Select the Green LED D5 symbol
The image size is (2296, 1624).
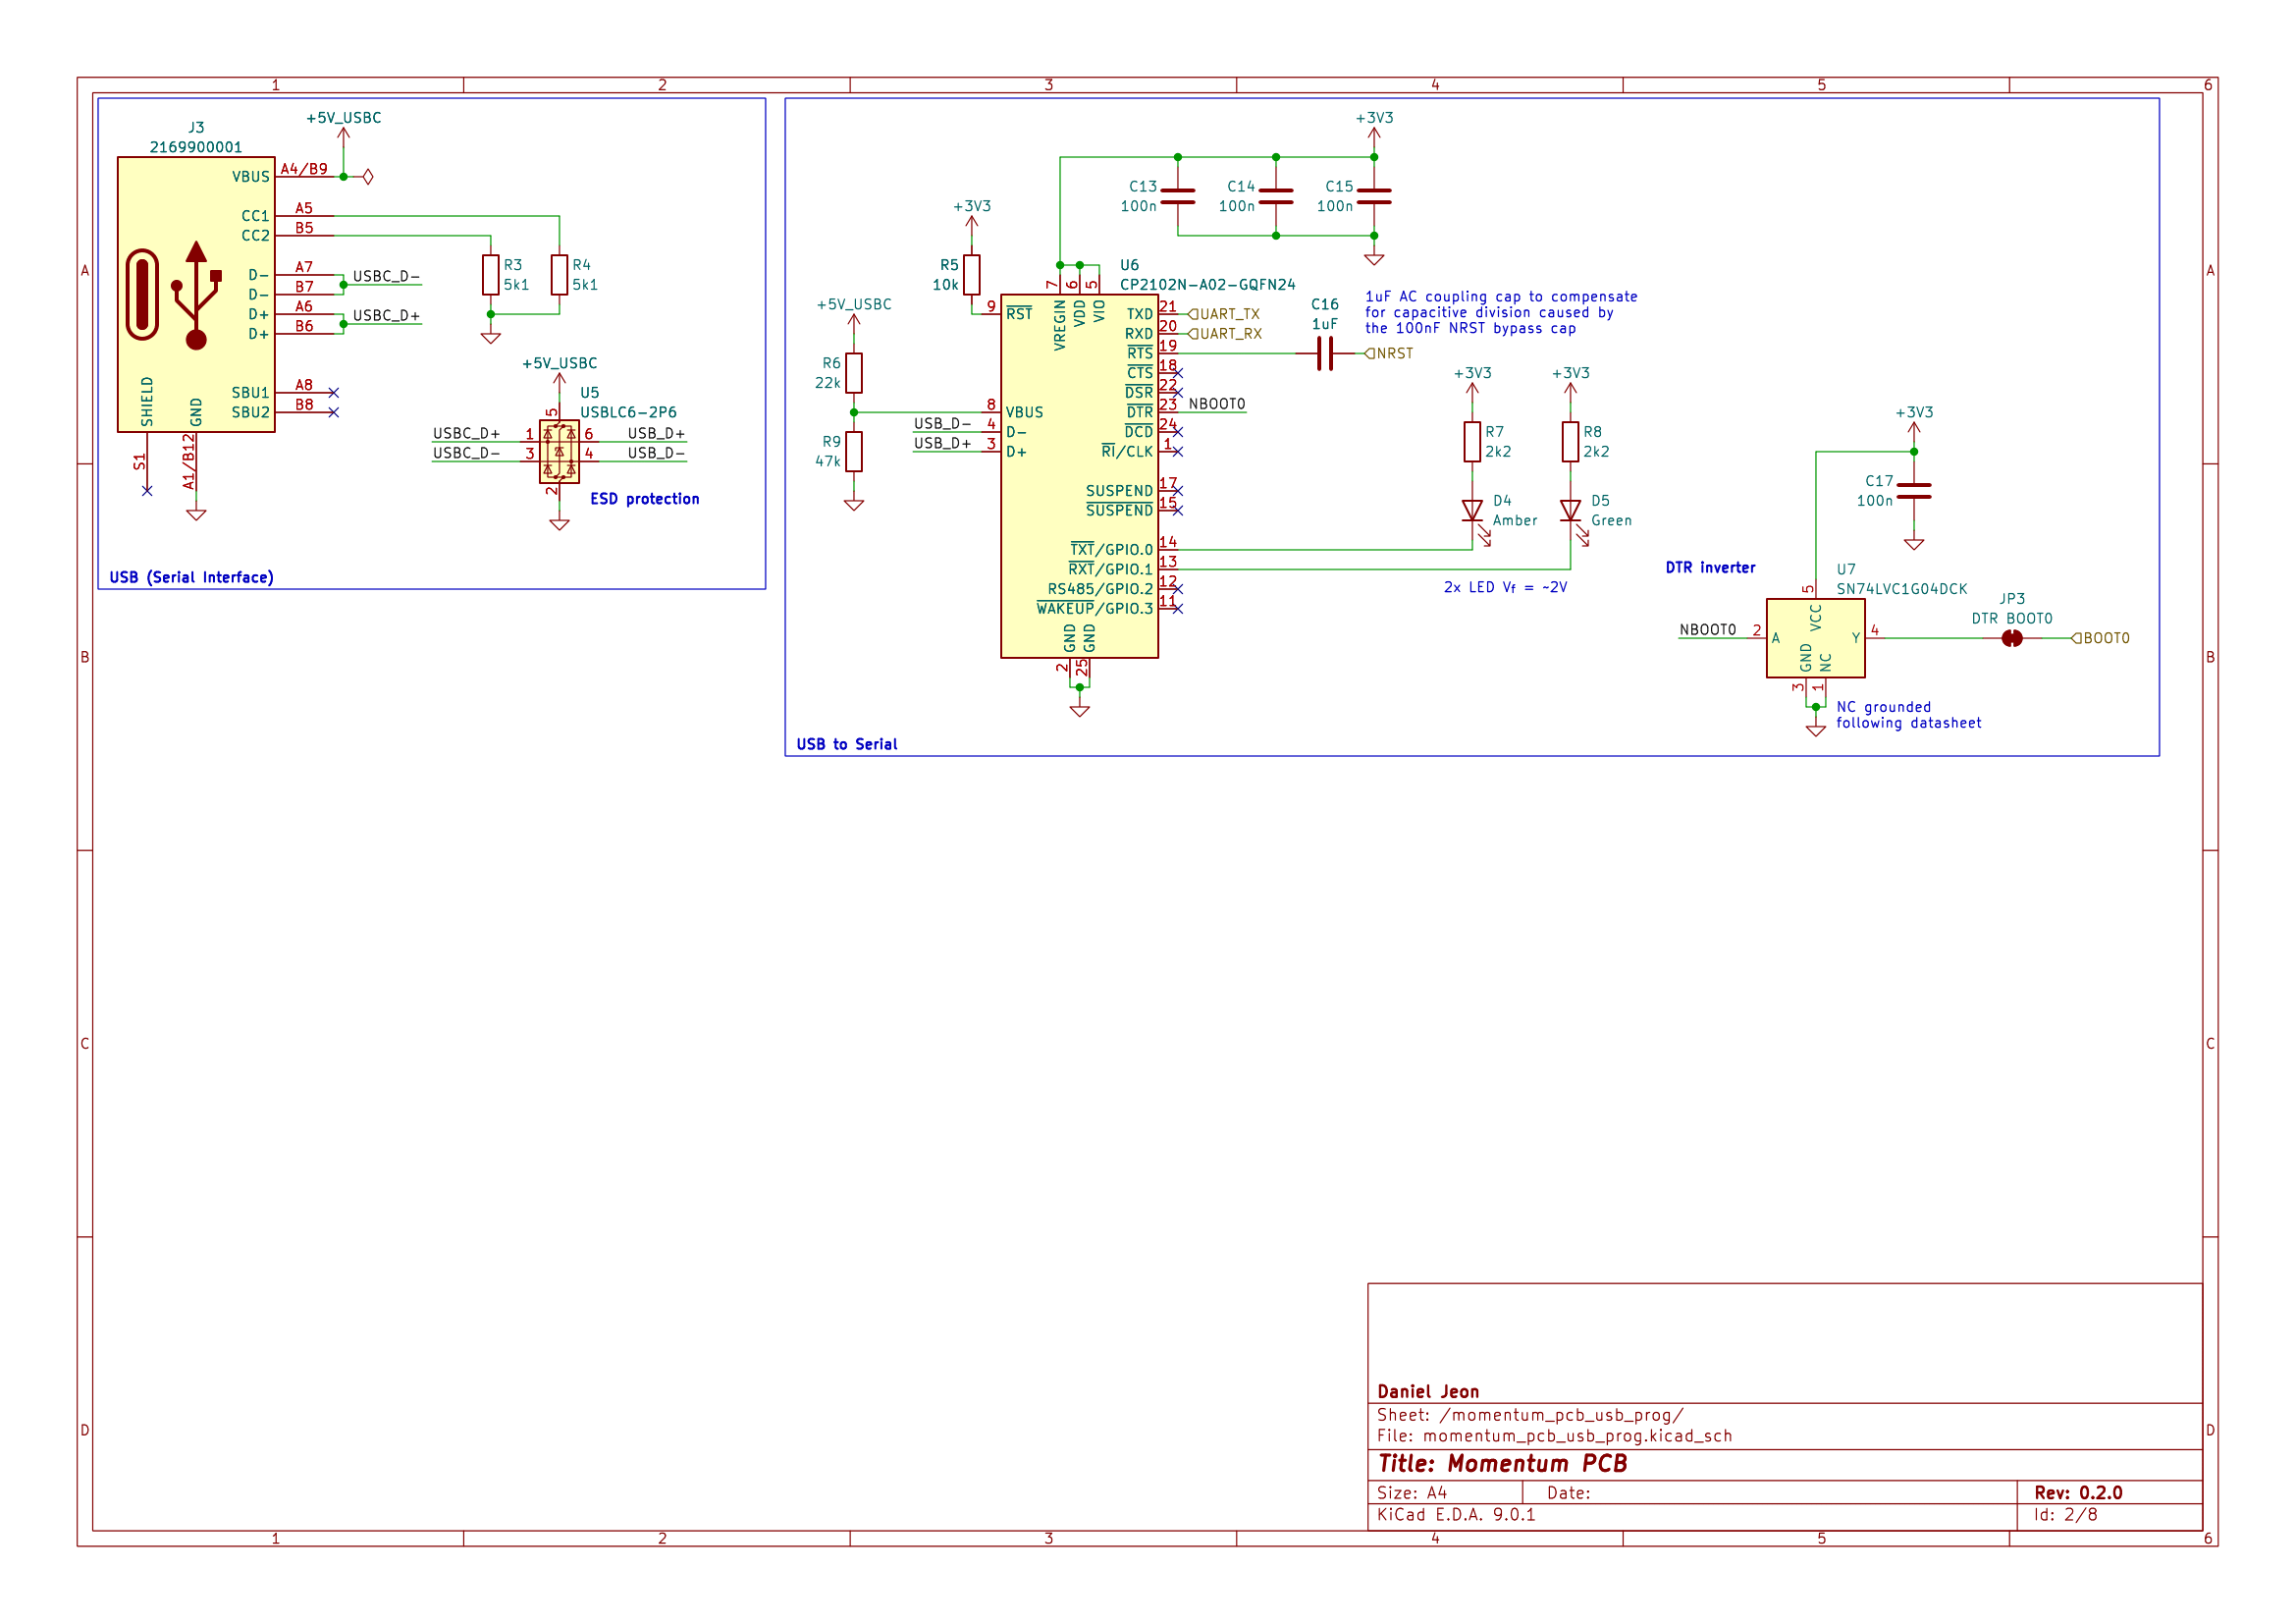(1570, 512)
